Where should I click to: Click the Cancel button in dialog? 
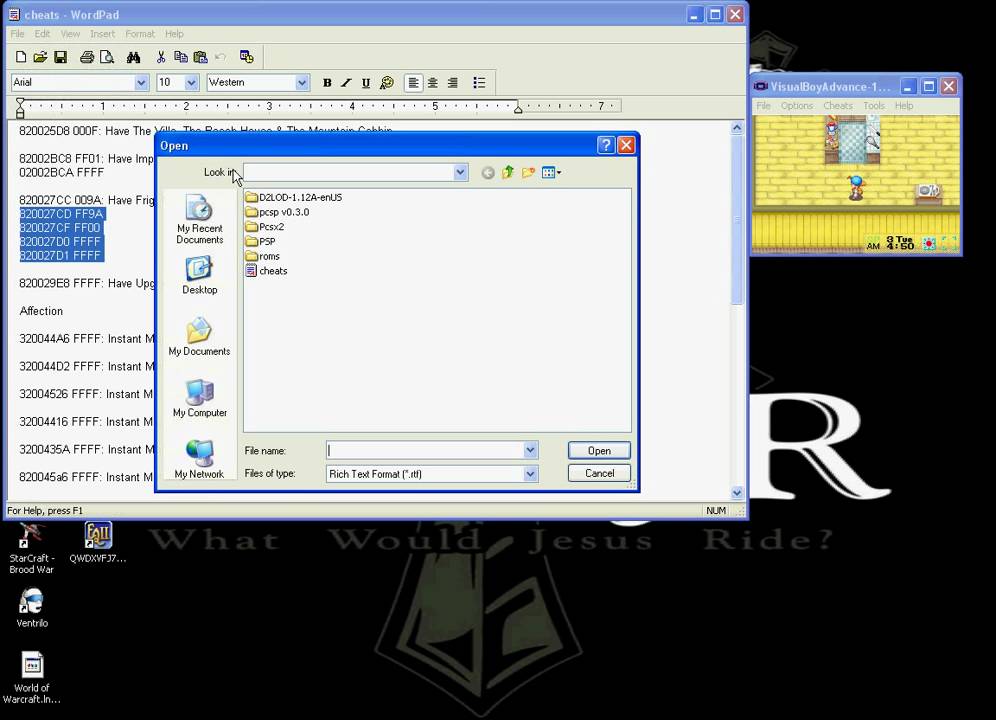click(599, 473)
